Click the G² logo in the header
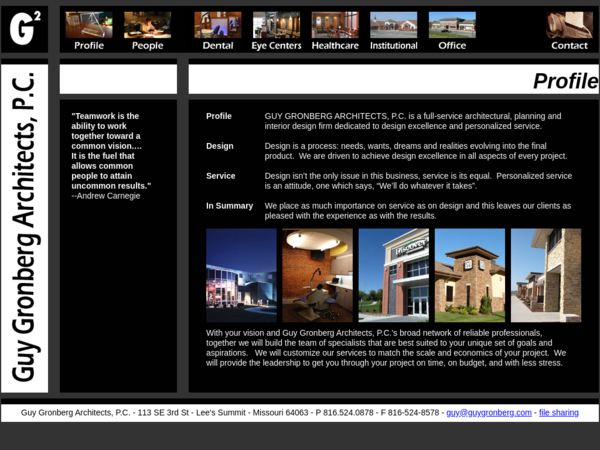Image resolution: width=600 pixels, height=450 pixels. click(25, 29)
